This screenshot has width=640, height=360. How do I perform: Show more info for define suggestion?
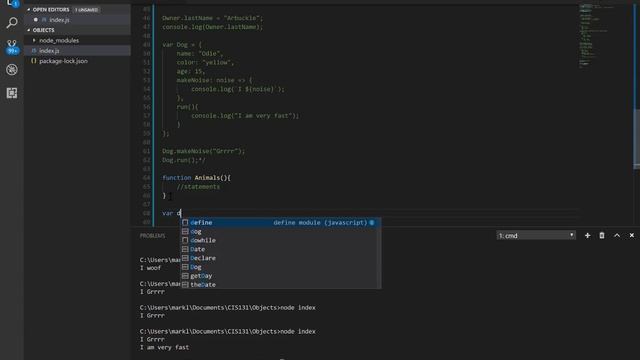click(372, 222)
